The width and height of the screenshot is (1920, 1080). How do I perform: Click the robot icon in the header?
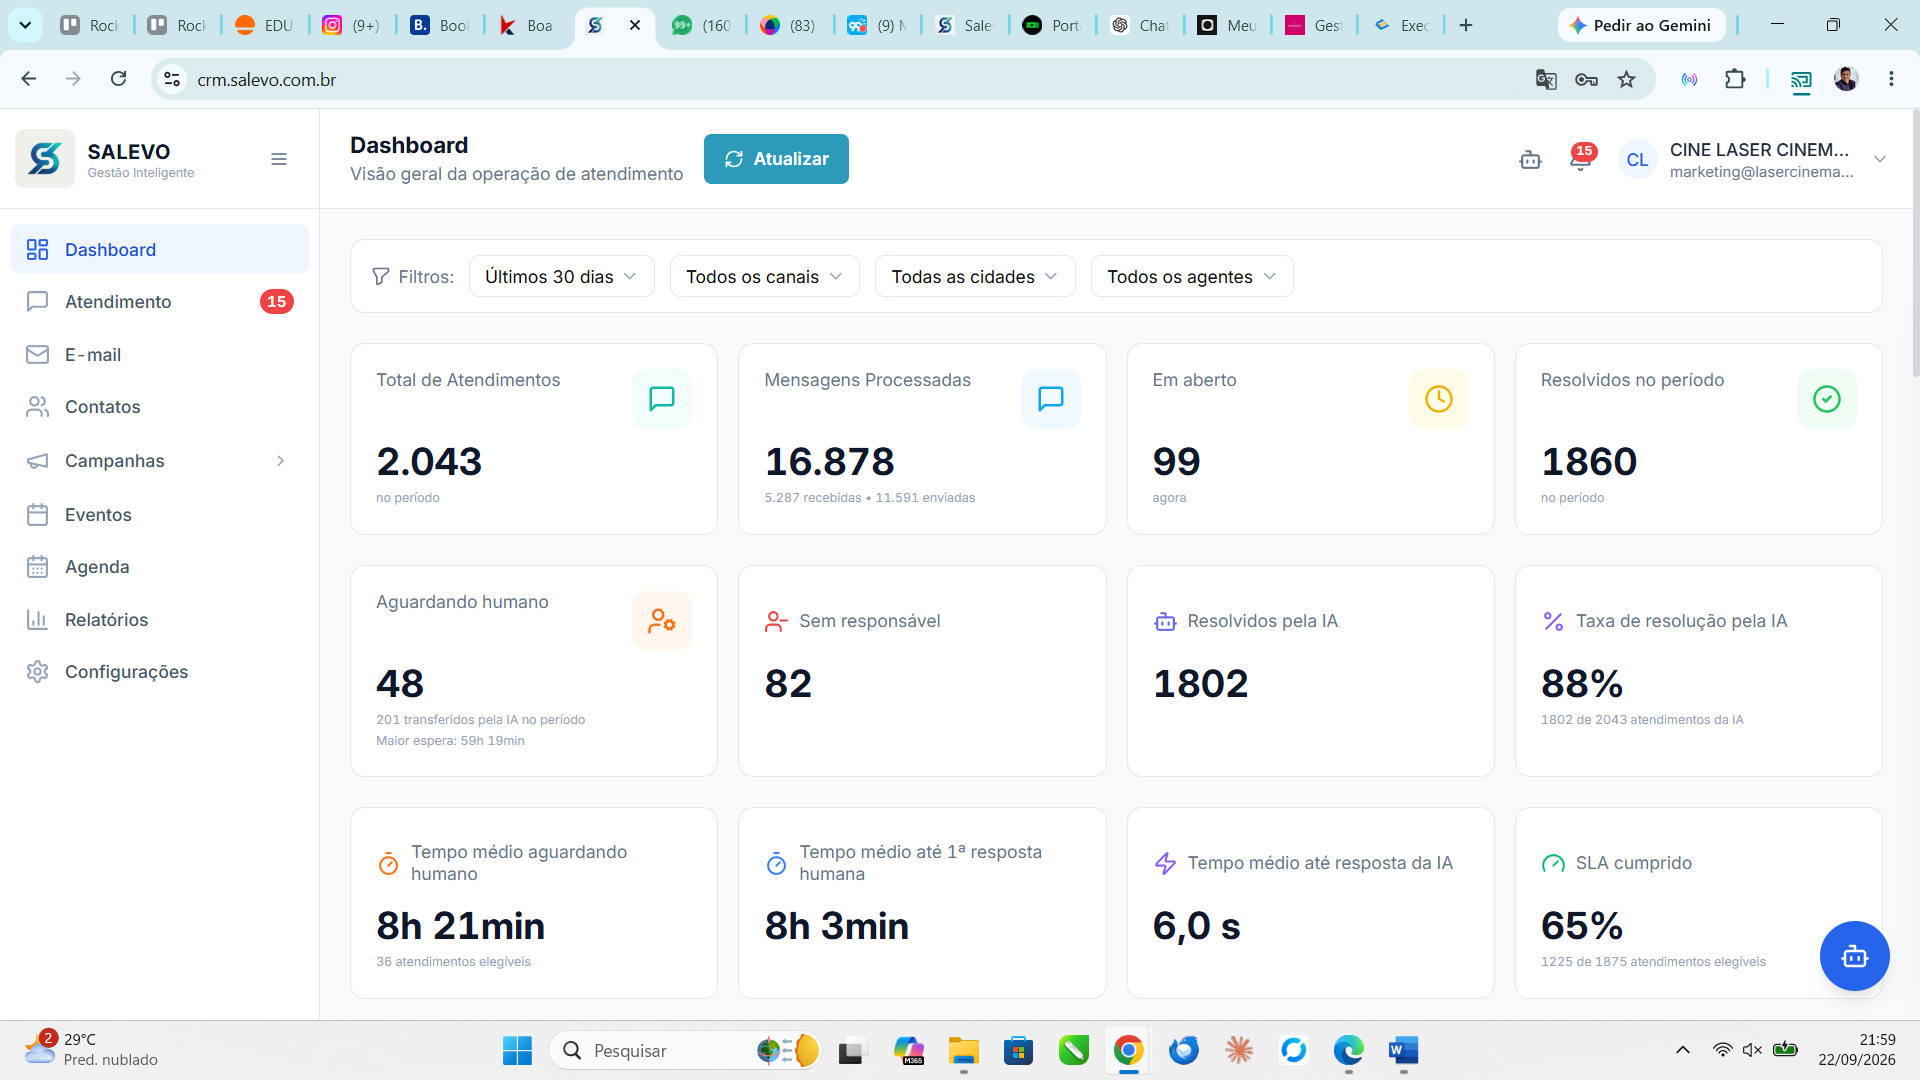[1530, 159]
